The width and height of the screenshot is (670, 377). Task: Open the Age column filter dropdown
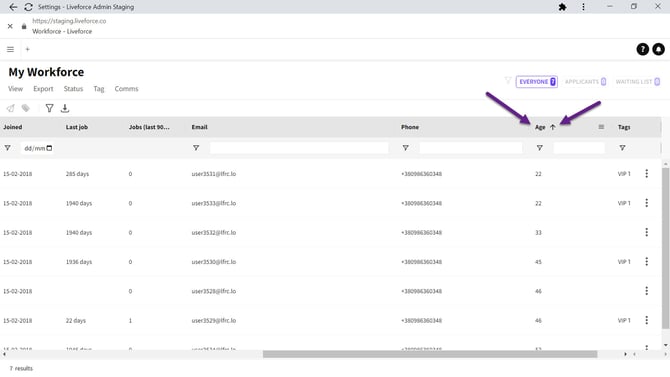click(540, 148)
